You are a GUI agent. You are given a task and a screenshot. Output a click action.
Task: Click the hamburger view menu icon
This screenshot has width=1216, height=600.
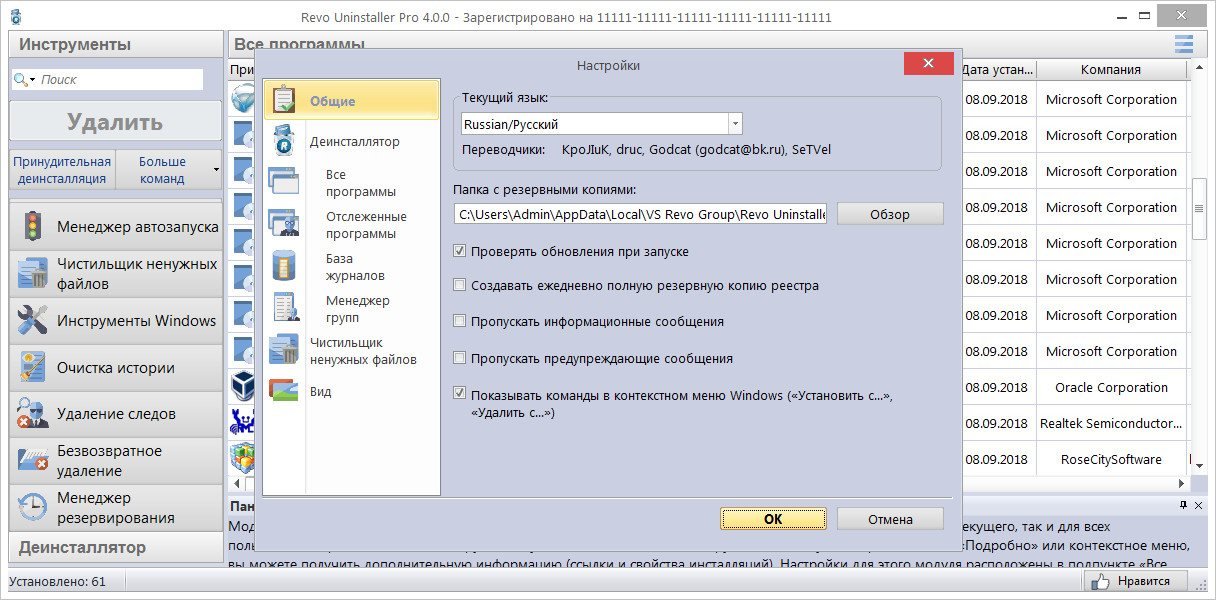click(x=1184, y=44)
